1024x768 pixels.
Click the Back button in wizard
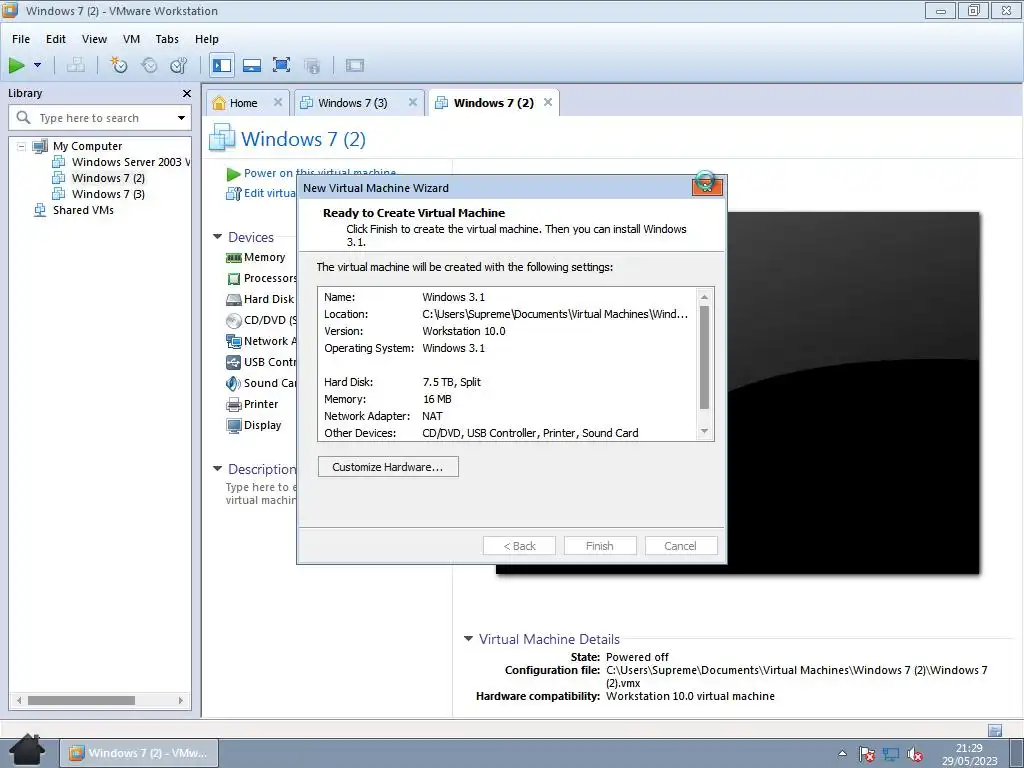(x=519, y=546)
